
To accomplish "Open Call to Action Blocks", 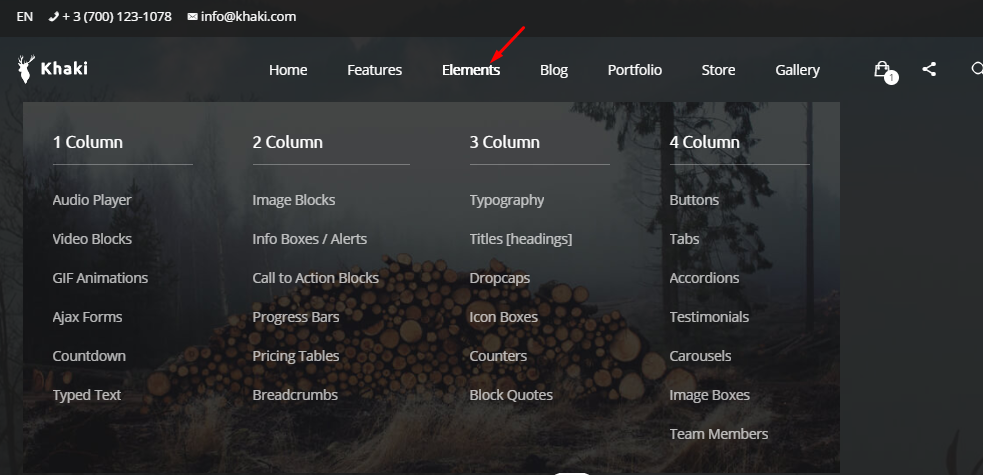I will (x=315, y=278).
